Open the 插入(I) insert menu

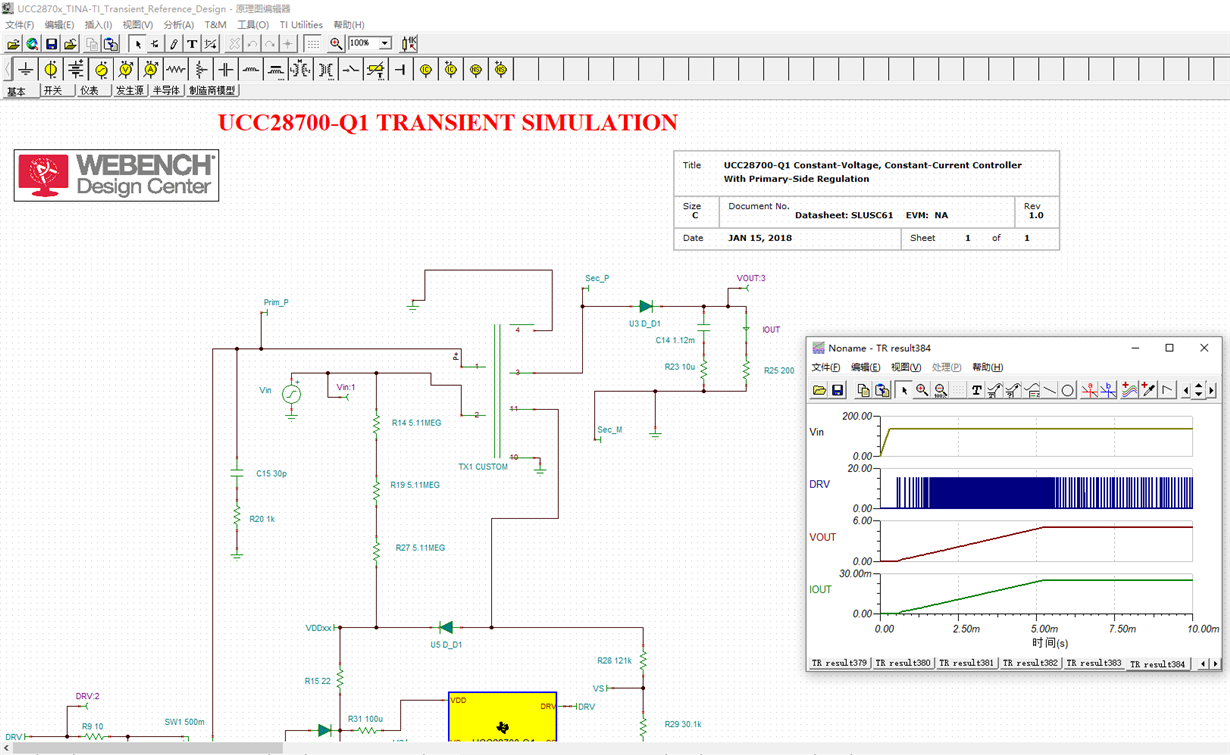click(x=98, y=25)
